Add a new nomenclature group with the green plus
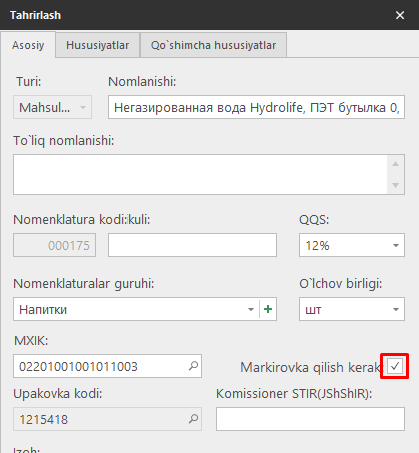419x453 pixels. 268,309
